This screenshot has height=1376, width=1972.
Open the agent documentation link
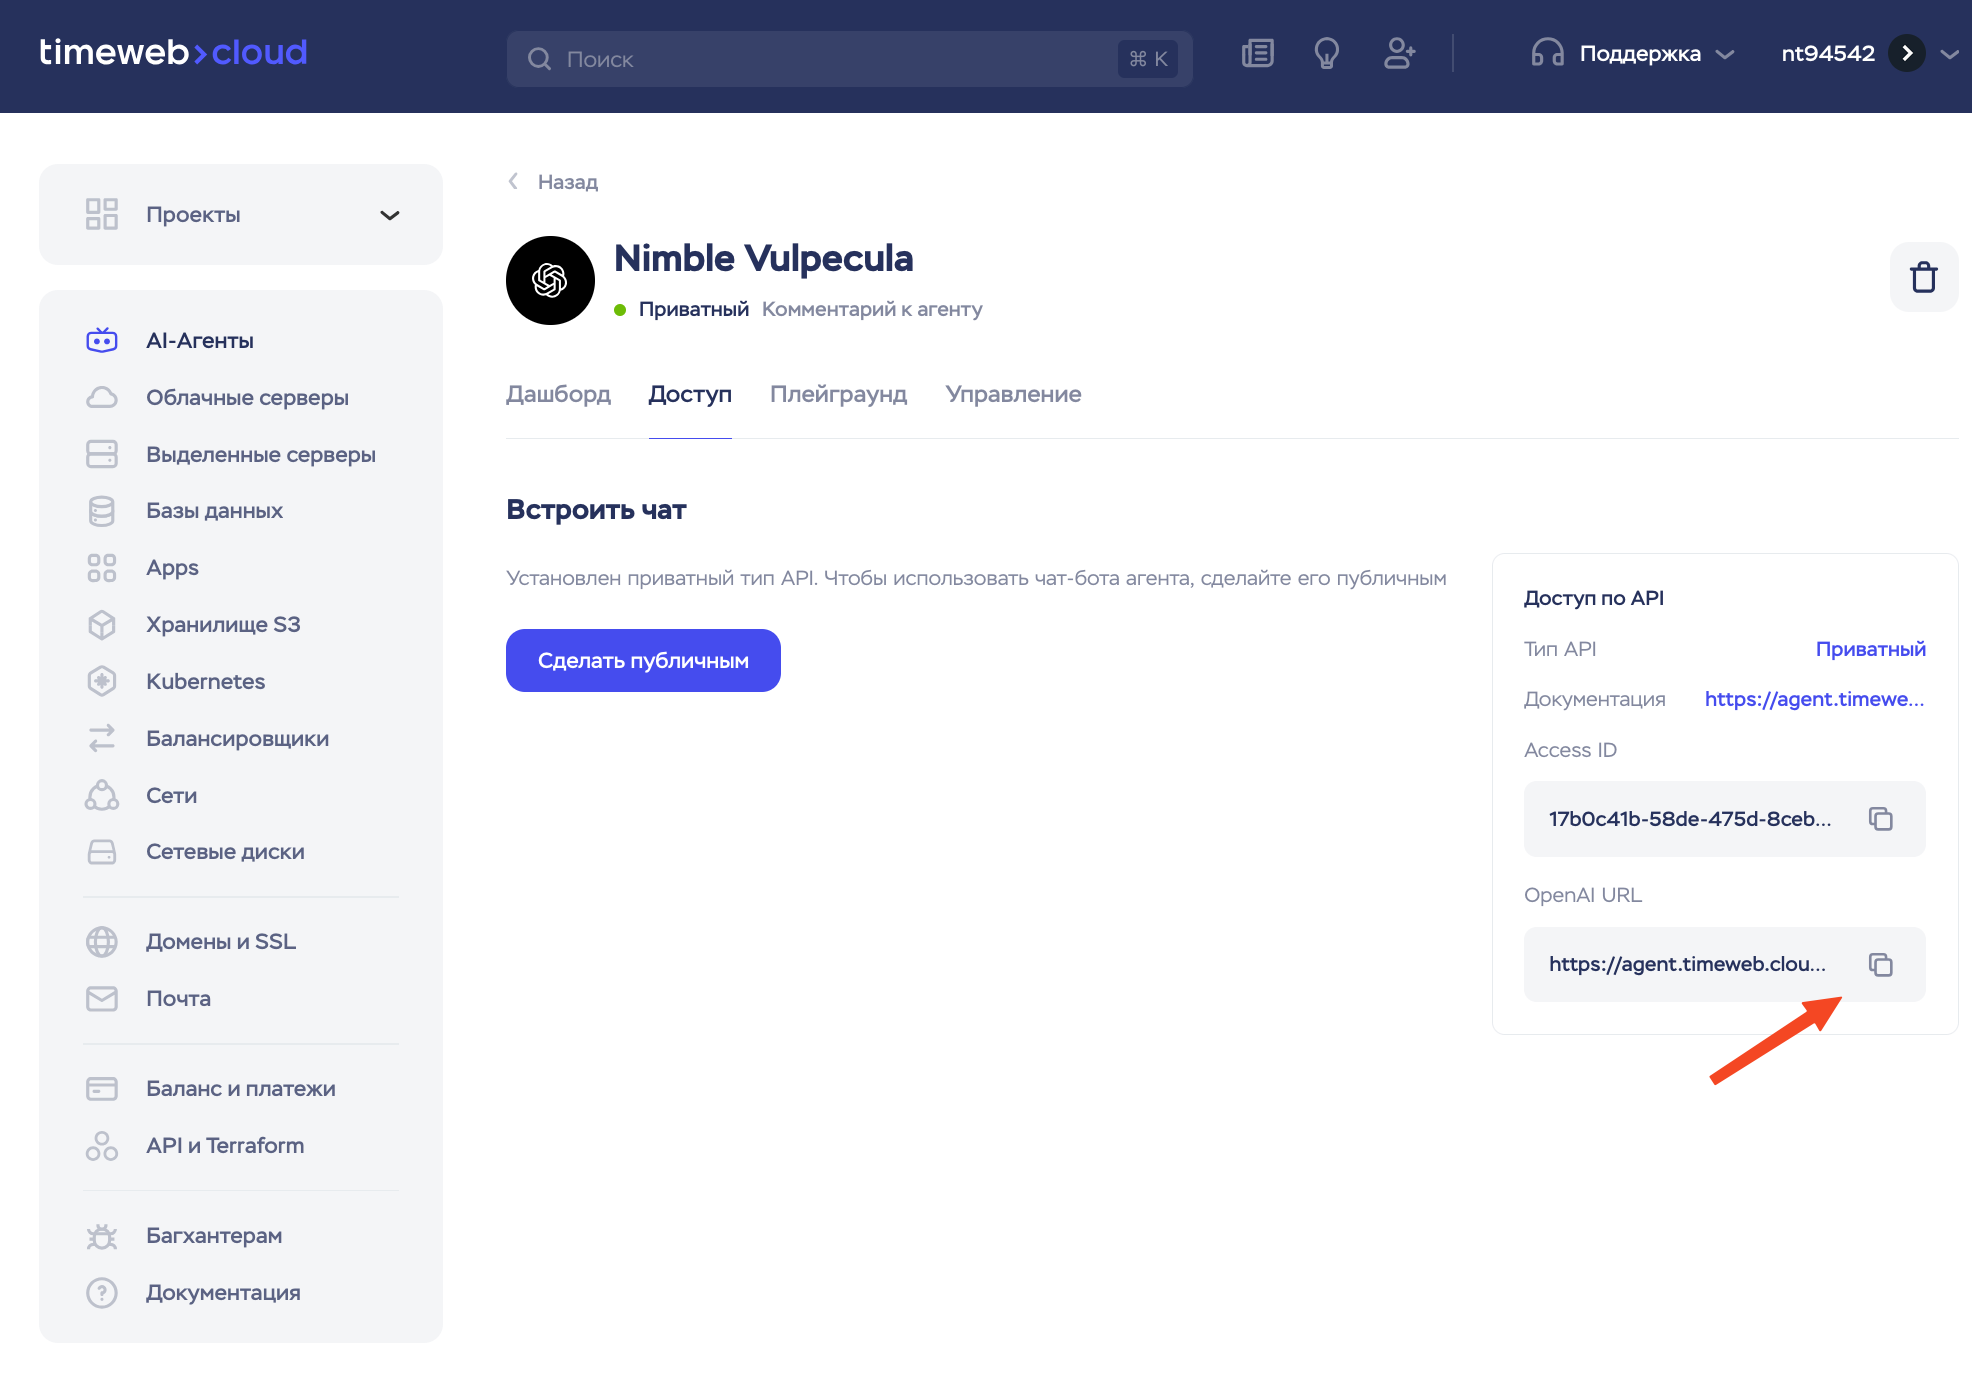pos(1814,699)
